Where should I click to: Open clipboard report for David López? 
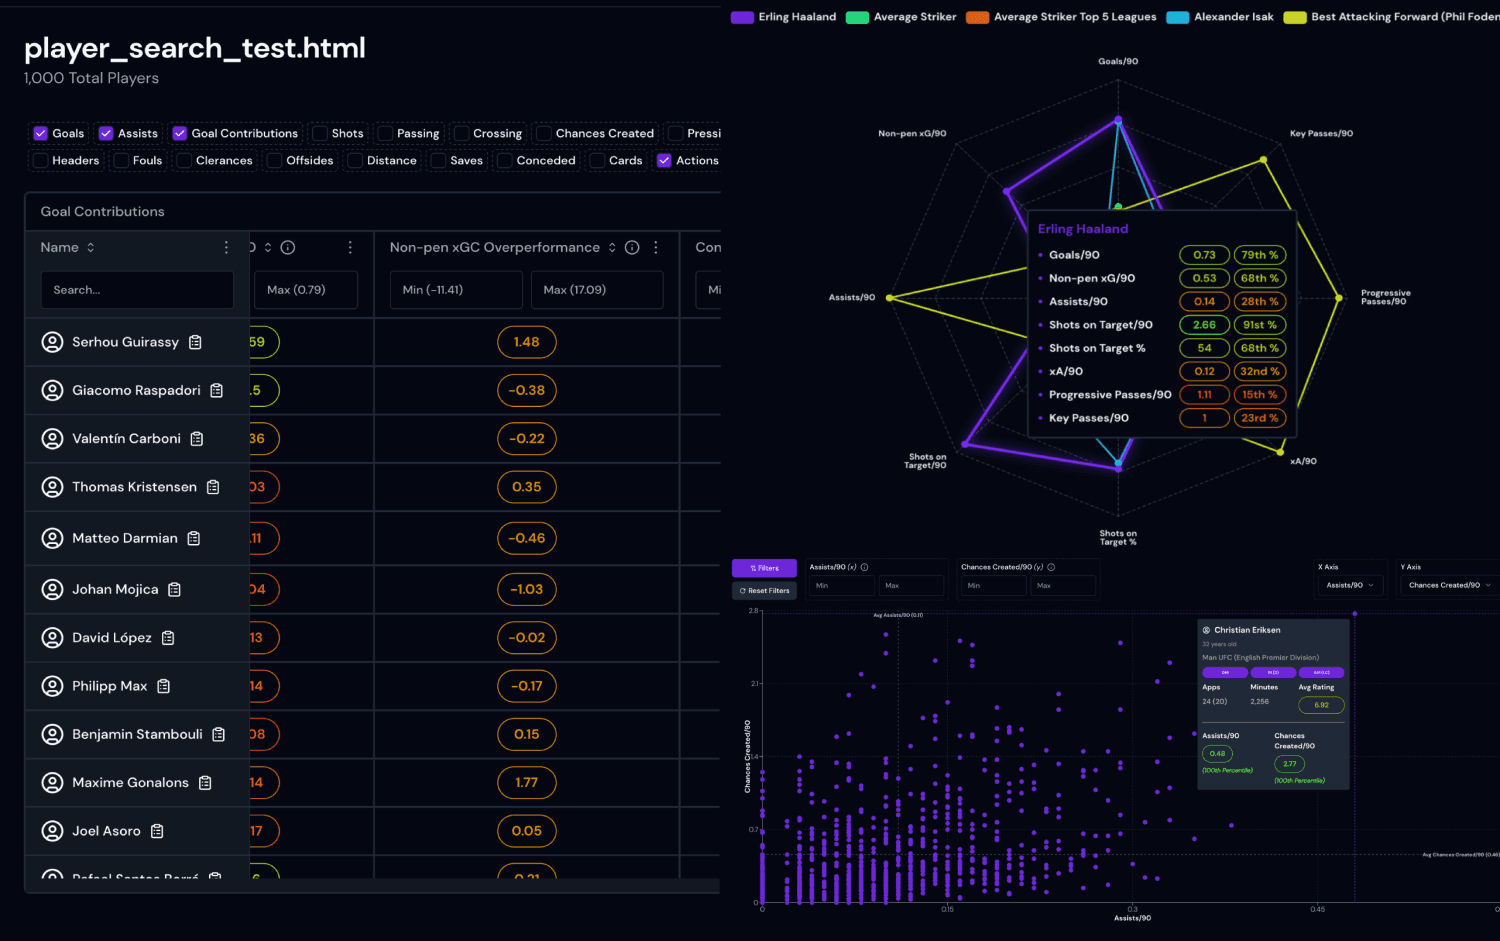(168, 638)
